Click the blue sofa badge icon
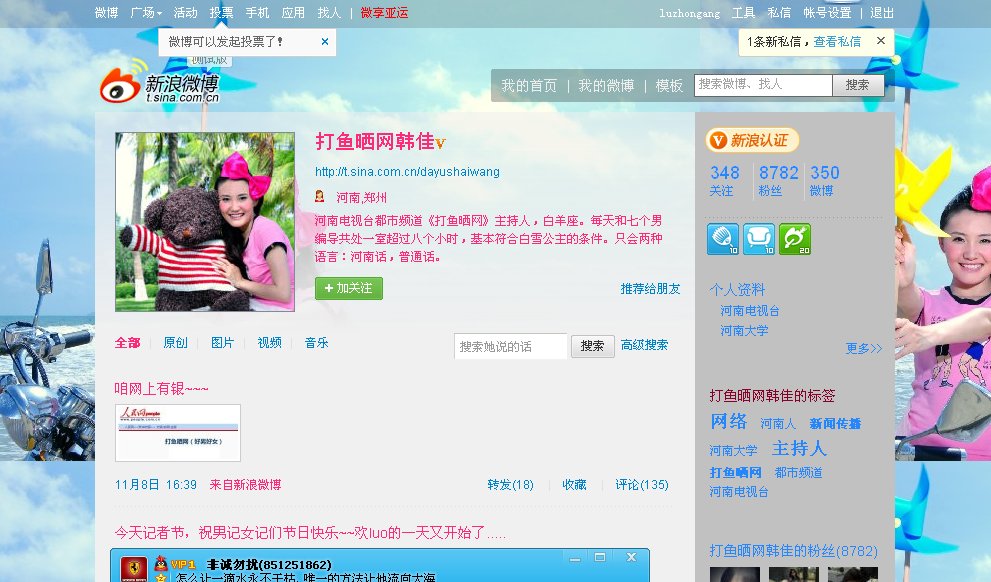 [759, 239]
